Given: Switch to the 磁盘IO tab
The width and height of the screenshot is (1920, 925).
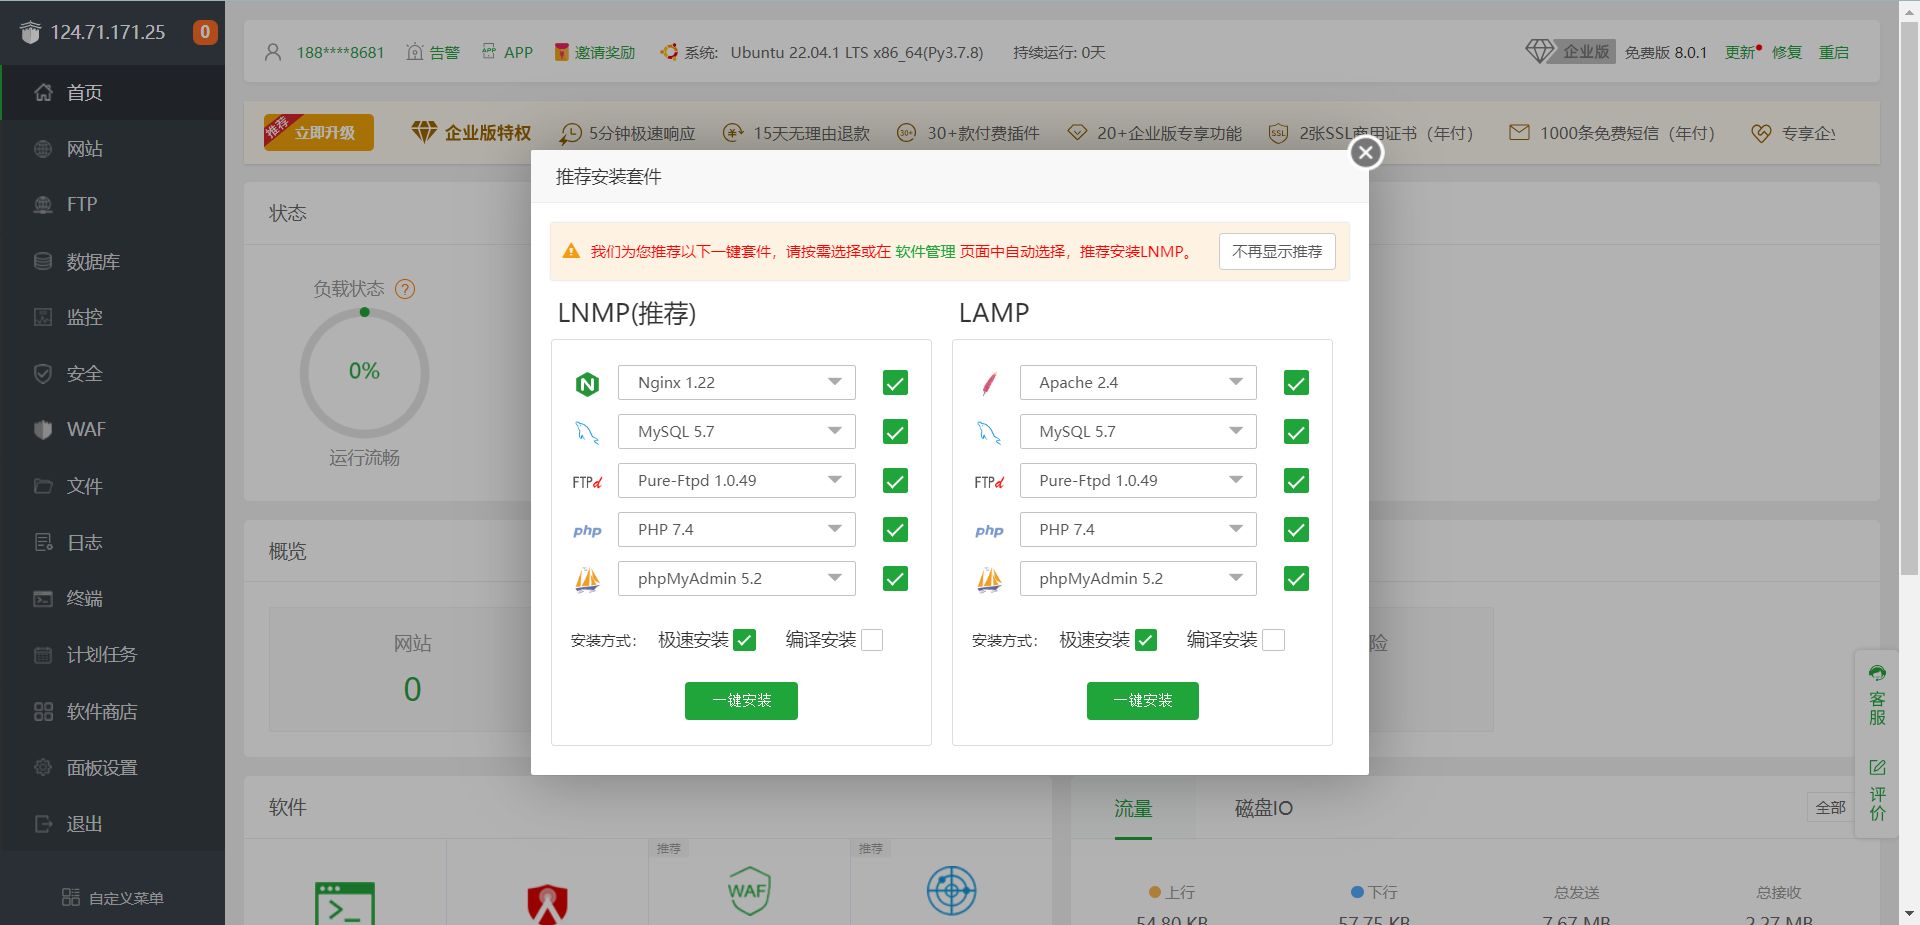Looking at the screenshot, I should pos(1263,808).
